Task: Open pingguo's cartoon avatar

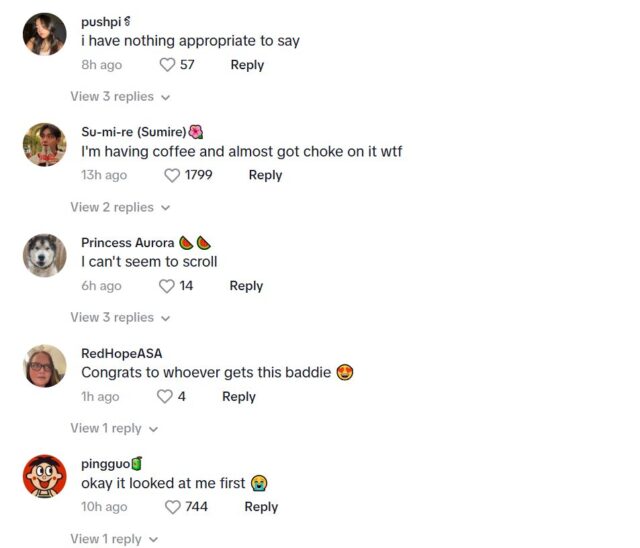Action: (x=44, y=476)
